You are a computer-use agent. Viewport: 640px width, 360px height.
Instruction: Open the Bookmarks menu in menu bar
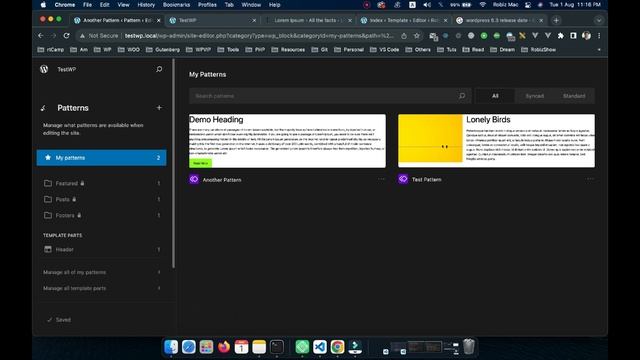tap(176, 5)
